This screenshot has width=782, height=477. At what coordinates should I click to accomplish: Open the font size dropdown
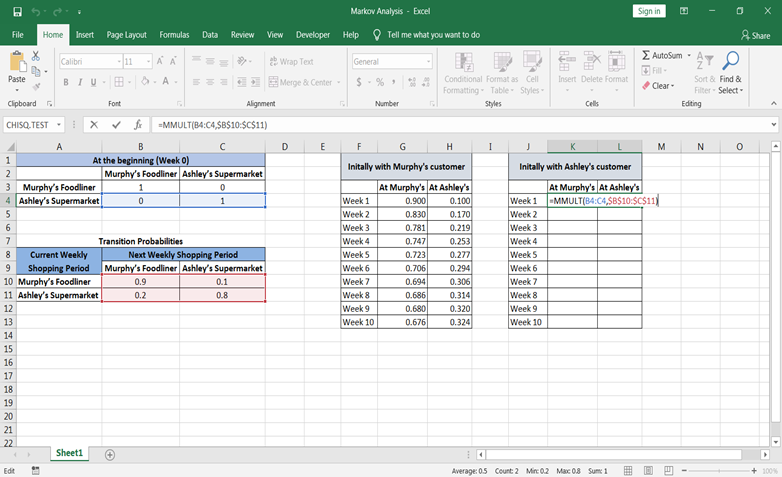[149, 61]
